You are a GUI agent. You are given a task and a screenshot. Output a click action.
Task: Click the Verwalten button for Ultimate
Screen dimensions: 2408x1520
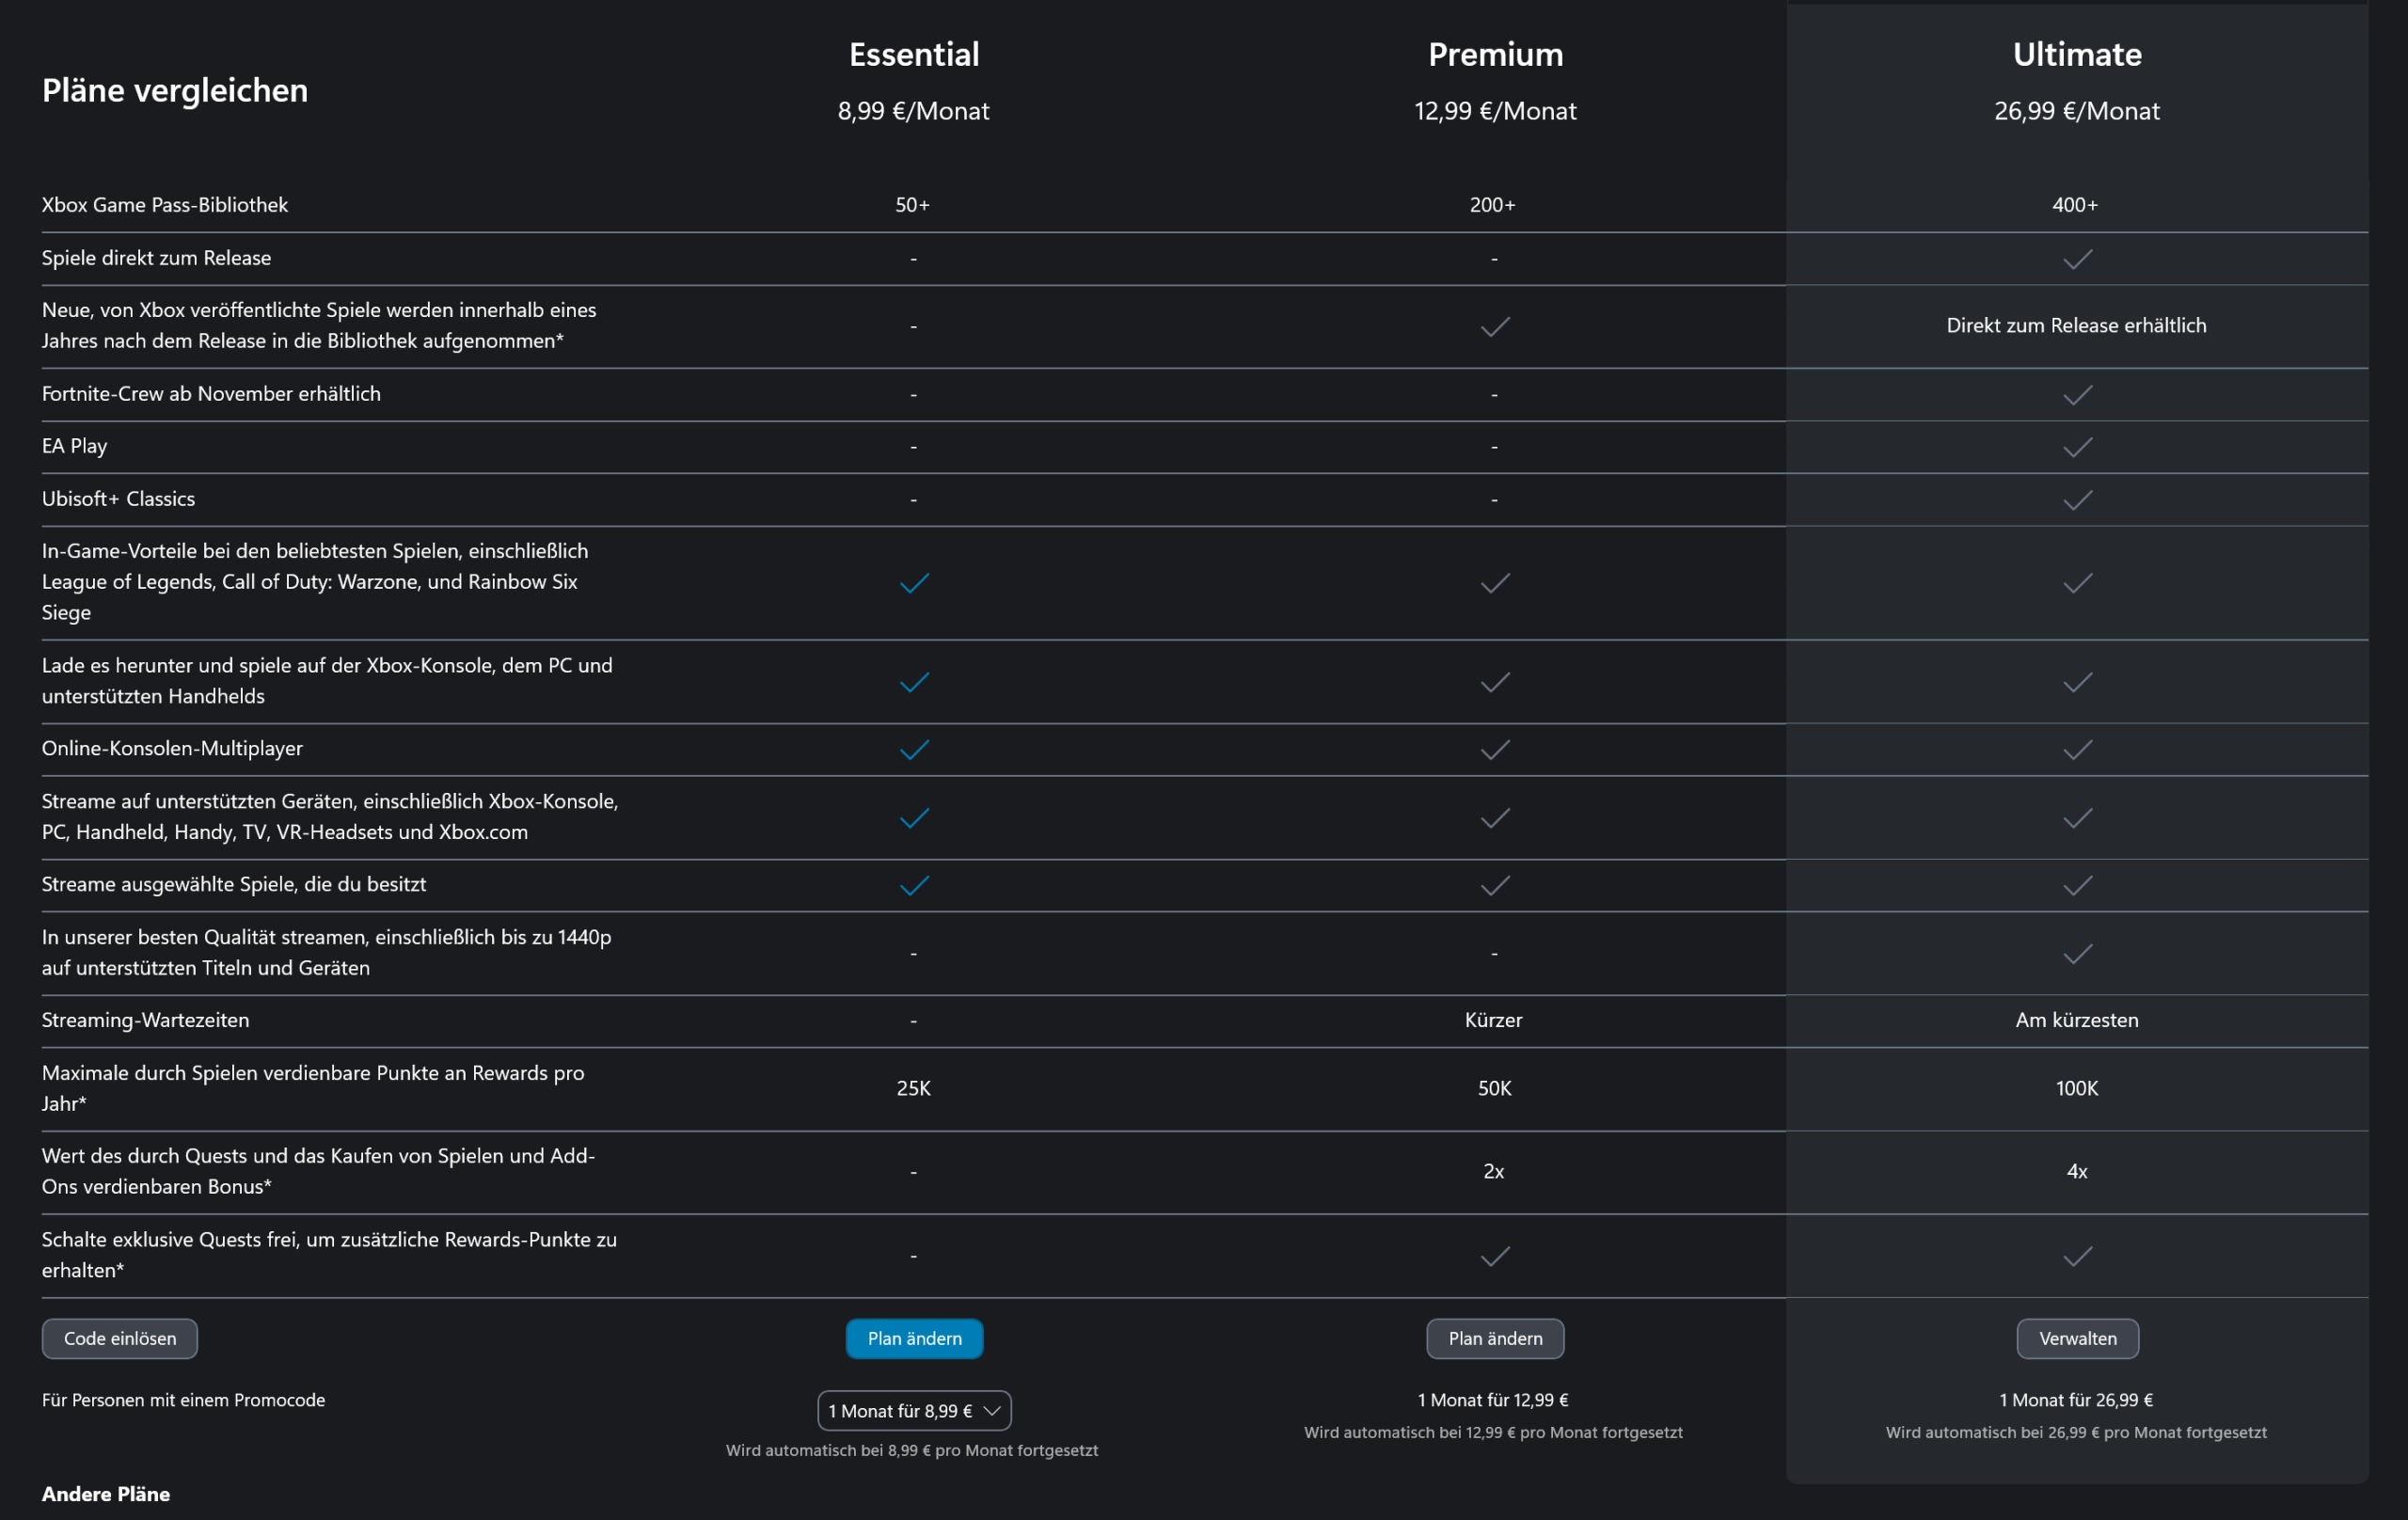click(x=2077, y=1338)
